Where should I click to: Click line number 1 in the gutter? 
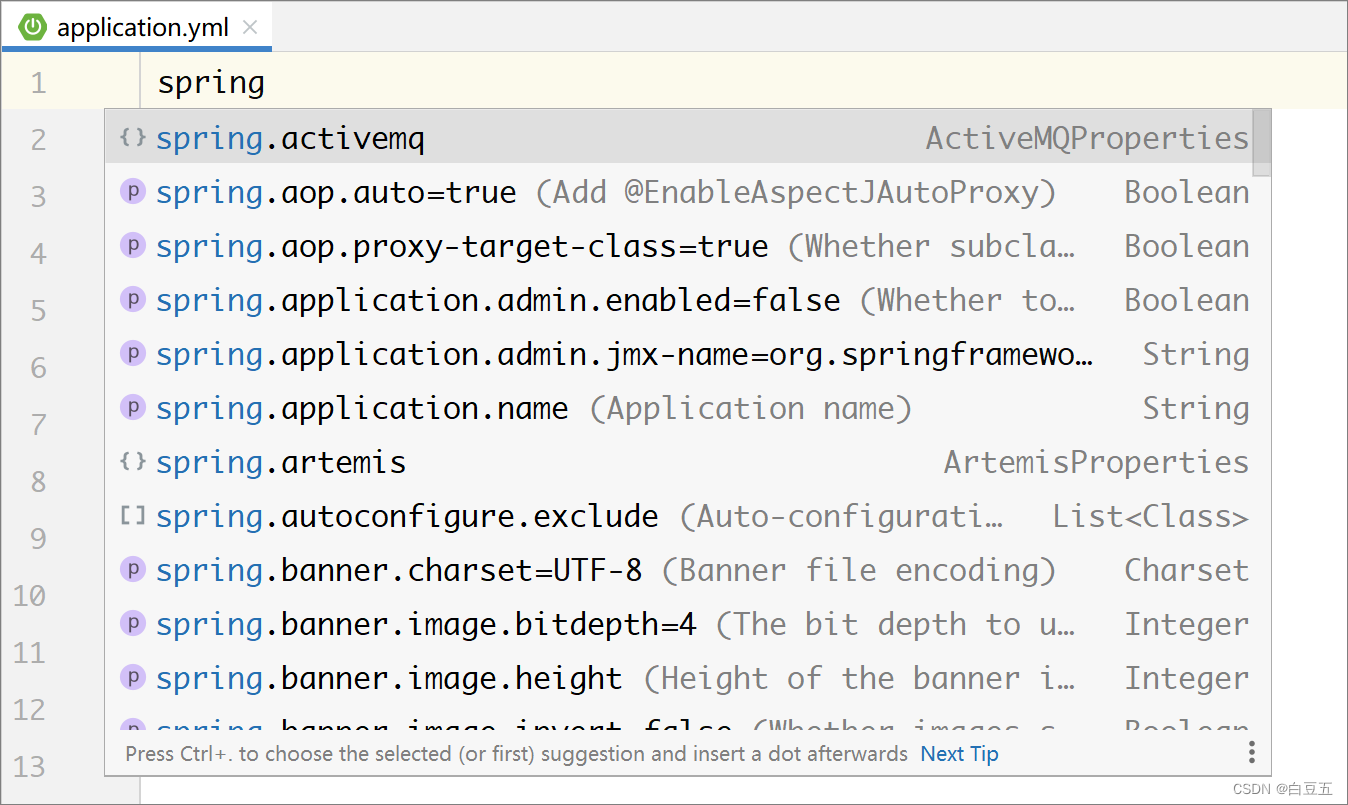[x=38, y=82]
